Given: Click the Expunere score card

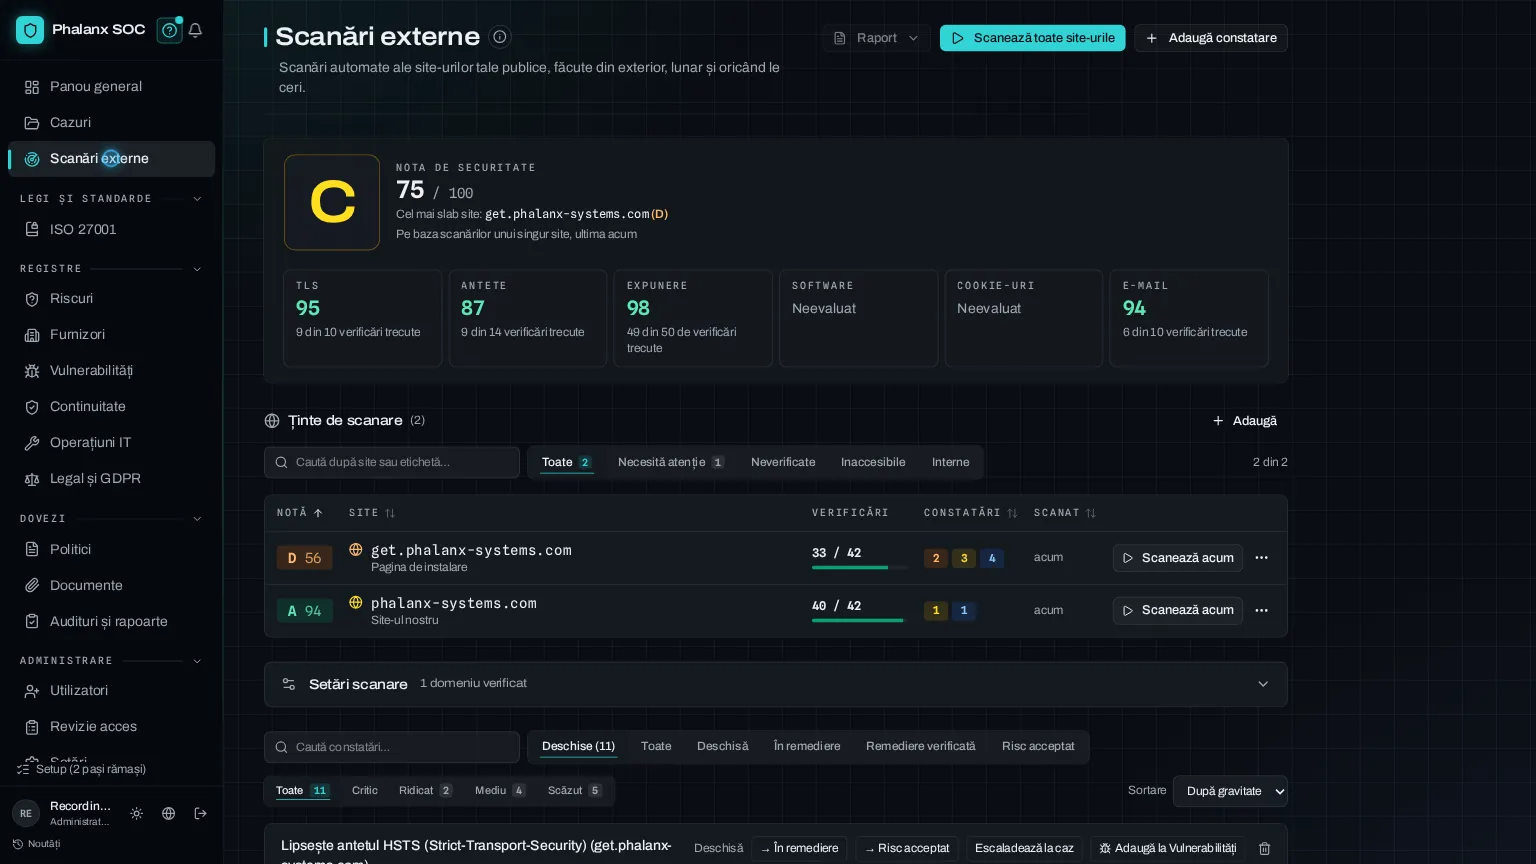Looking at the screenshot, I should (x=693, y=318).
